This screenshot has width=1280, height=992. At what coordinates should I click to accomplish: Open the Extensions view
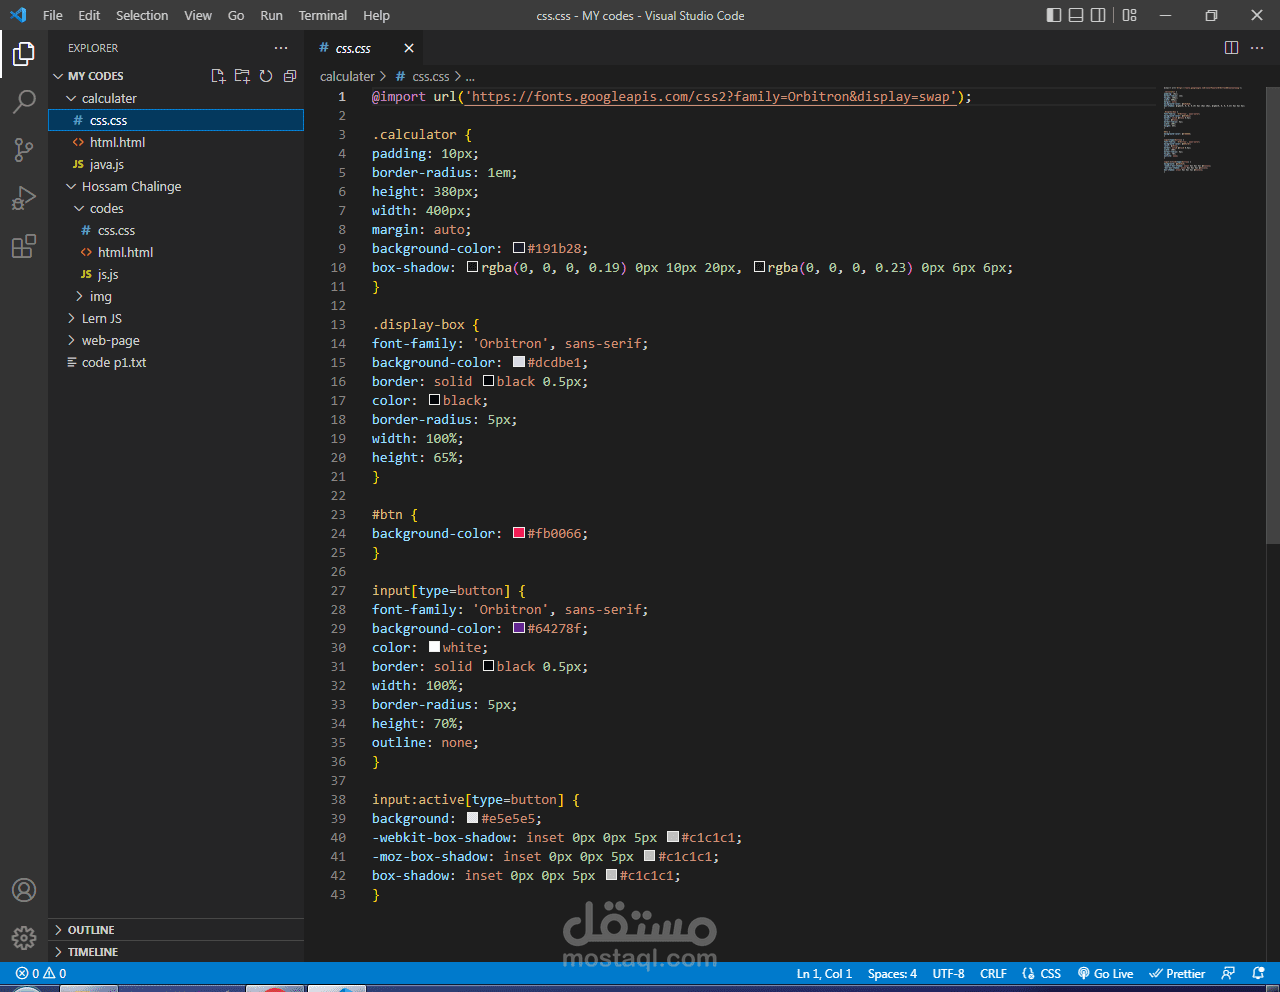(x=24, y=246)
